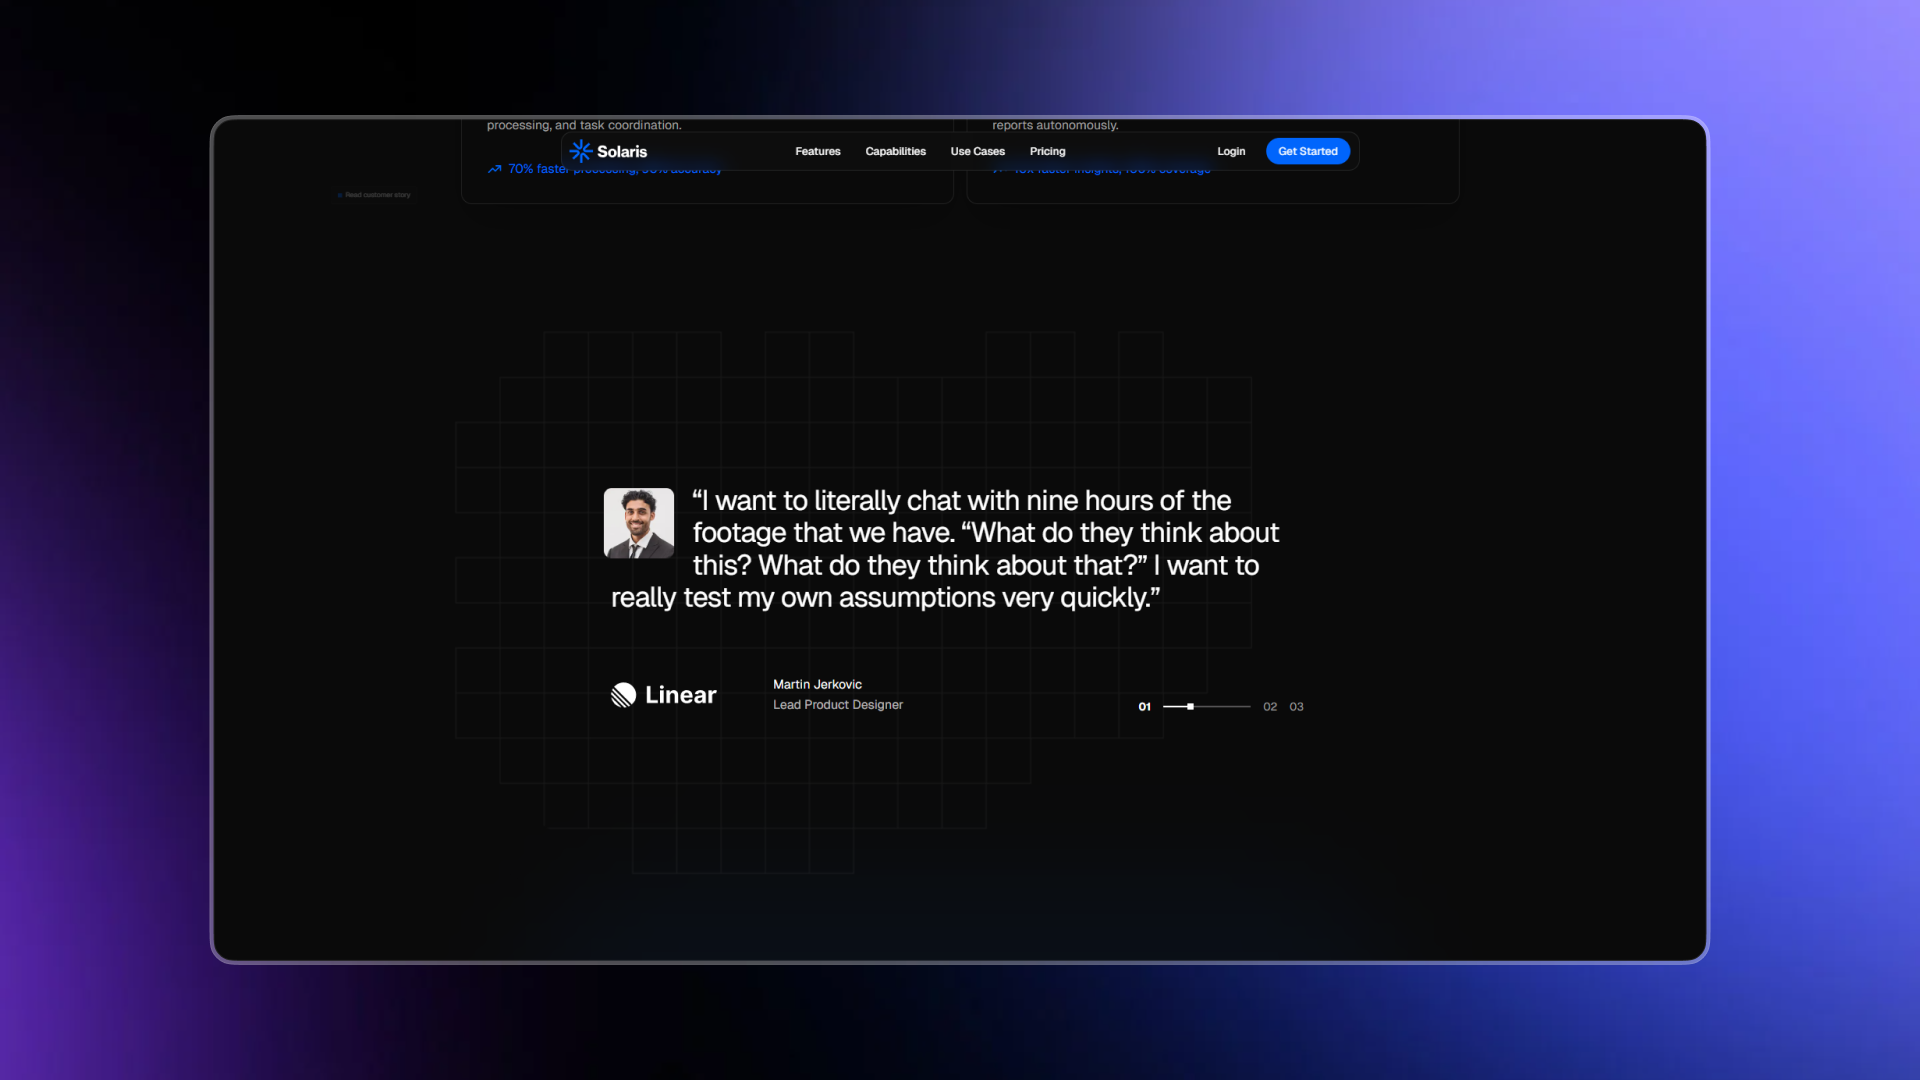
Task: Switch to testimonial 02
Action: coord(1270,707)
